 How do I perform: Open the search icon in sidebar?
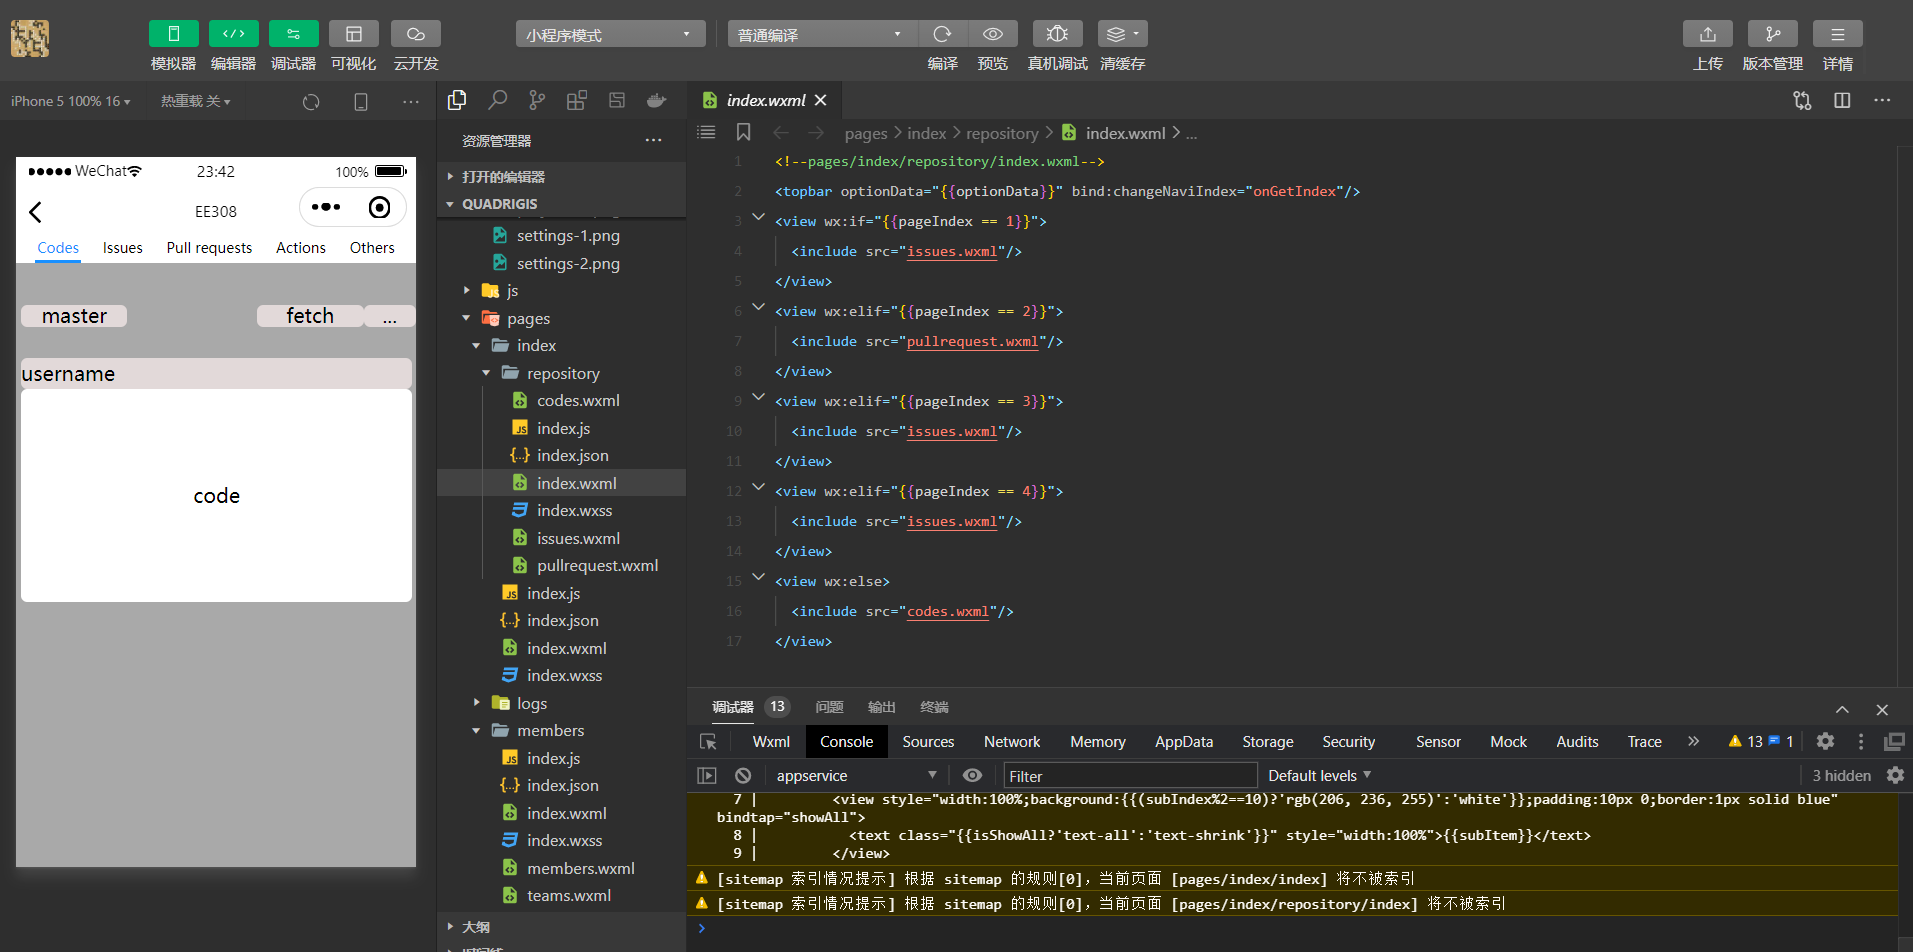tap(497, 100)
